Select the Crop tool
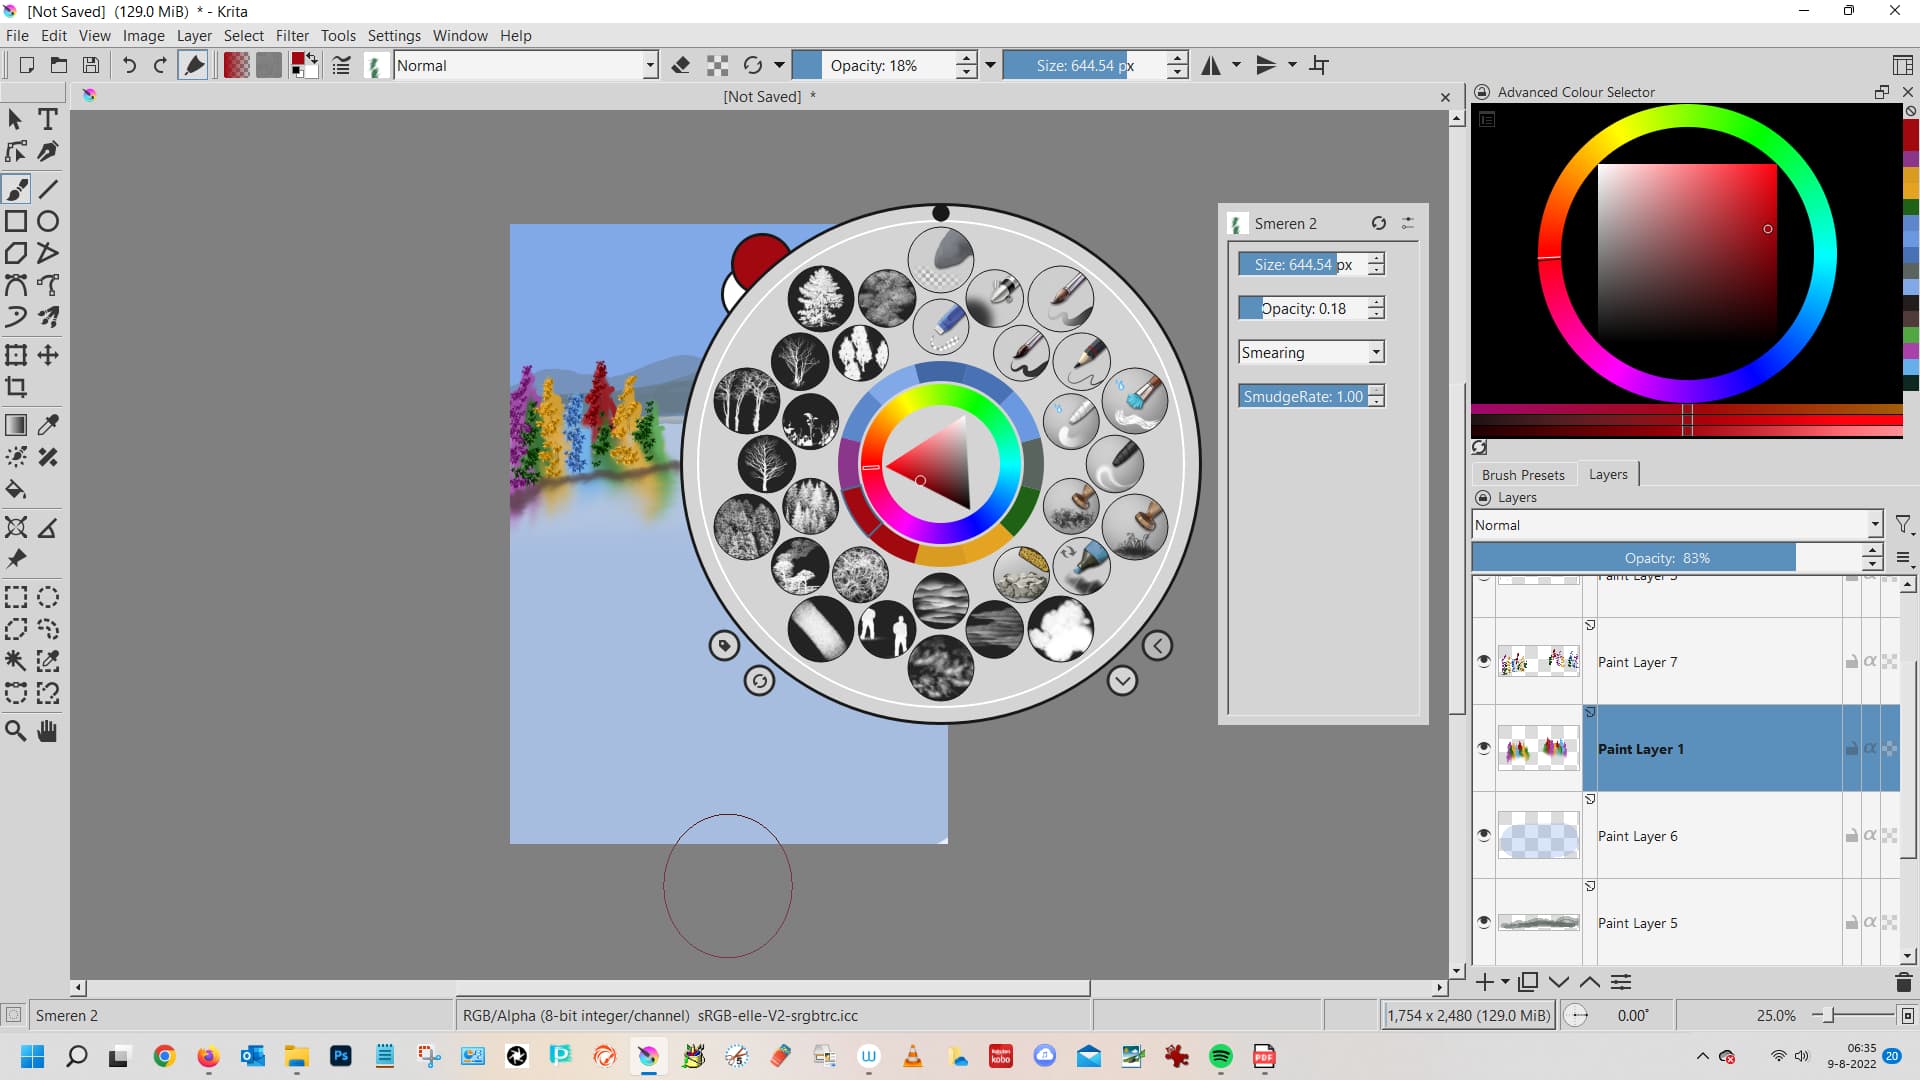The width and height of the screenshot is (1920, 1080). click(x=16, y=387)
